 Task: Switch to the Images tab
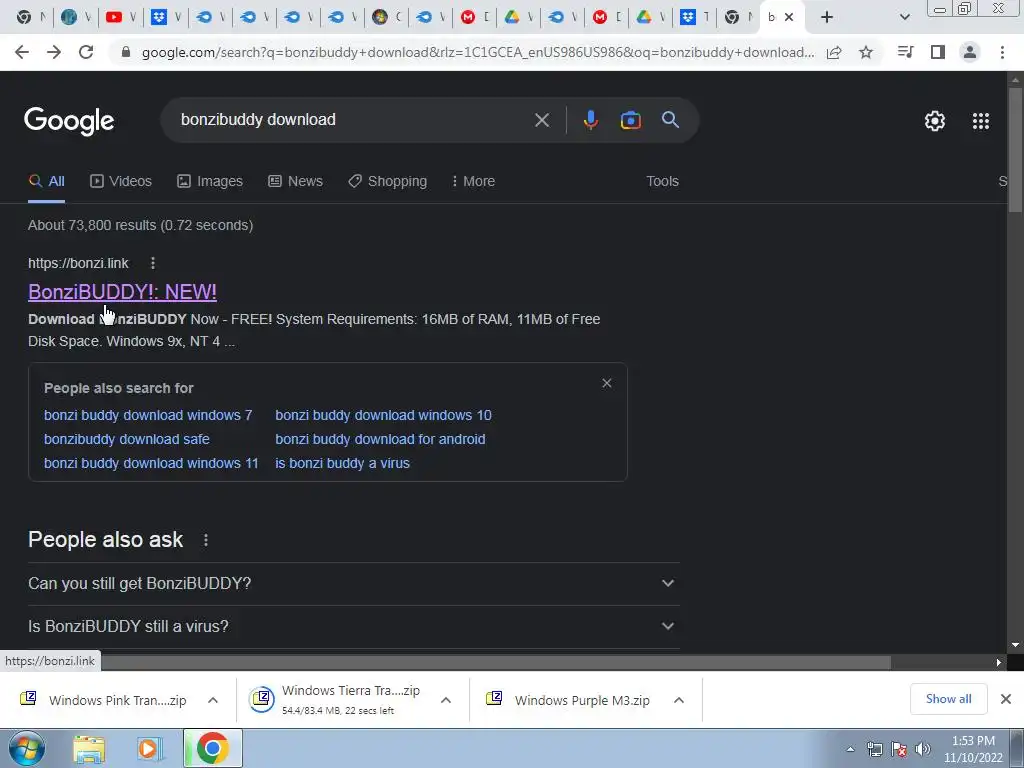point(210,182)
